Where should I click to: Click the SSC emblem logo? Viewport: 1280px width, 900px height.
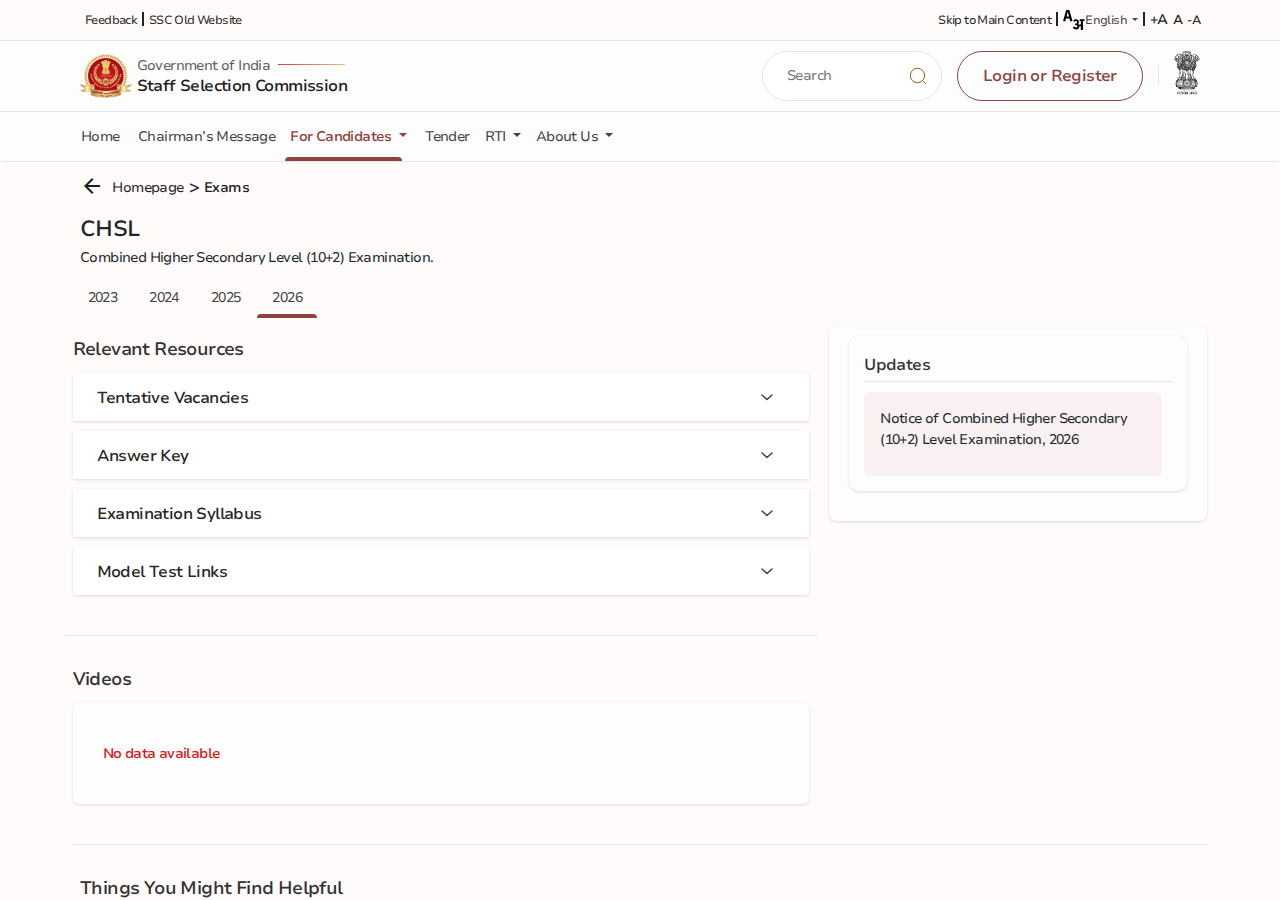(105, 76)
